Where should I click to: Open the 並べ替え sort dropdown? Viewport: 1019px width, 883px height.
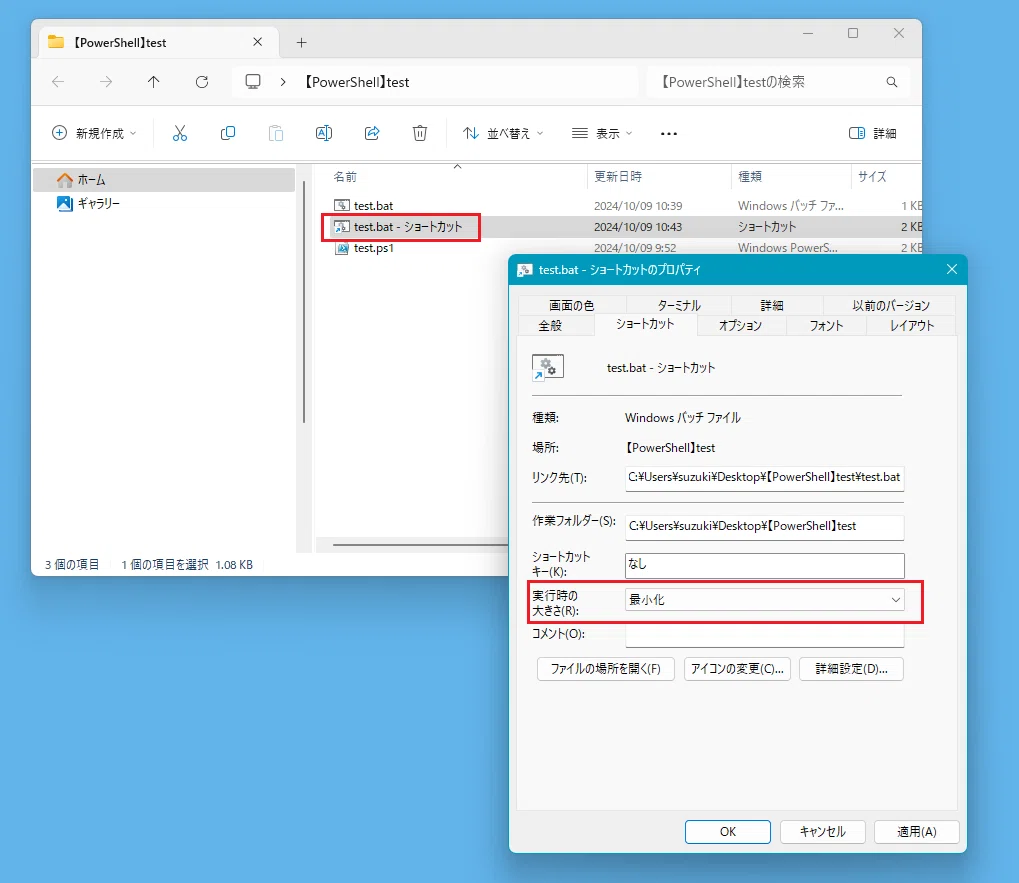point(503,133)
